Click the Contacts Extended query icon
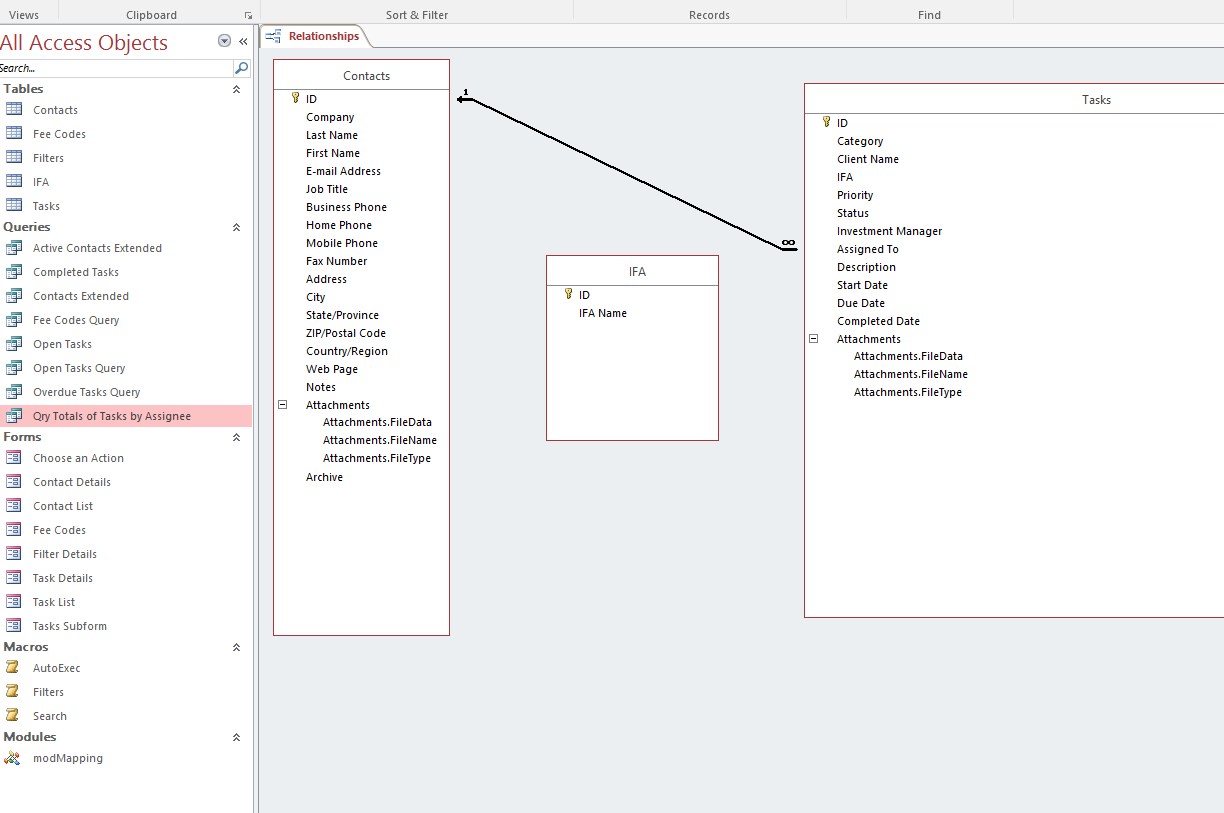 (14, 295)
